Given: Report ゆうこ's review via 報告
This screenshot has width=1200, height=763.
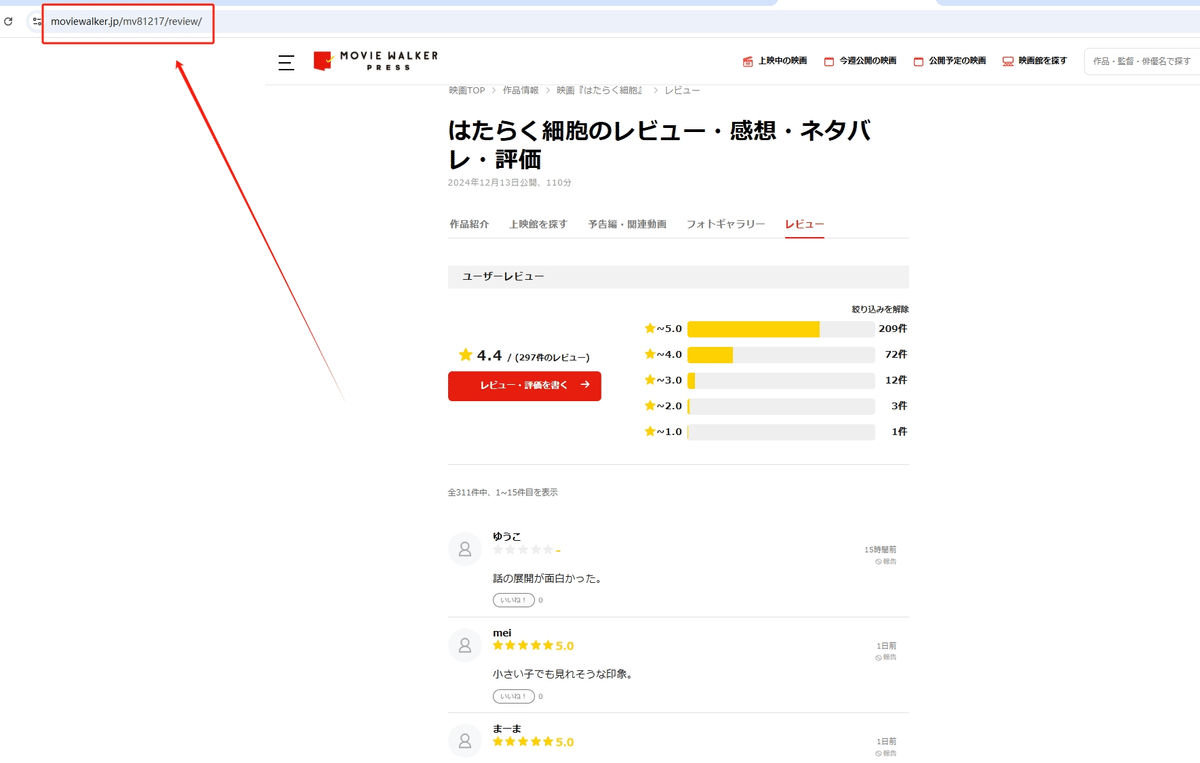Looking at the screenshot, I should click(886, 562).
